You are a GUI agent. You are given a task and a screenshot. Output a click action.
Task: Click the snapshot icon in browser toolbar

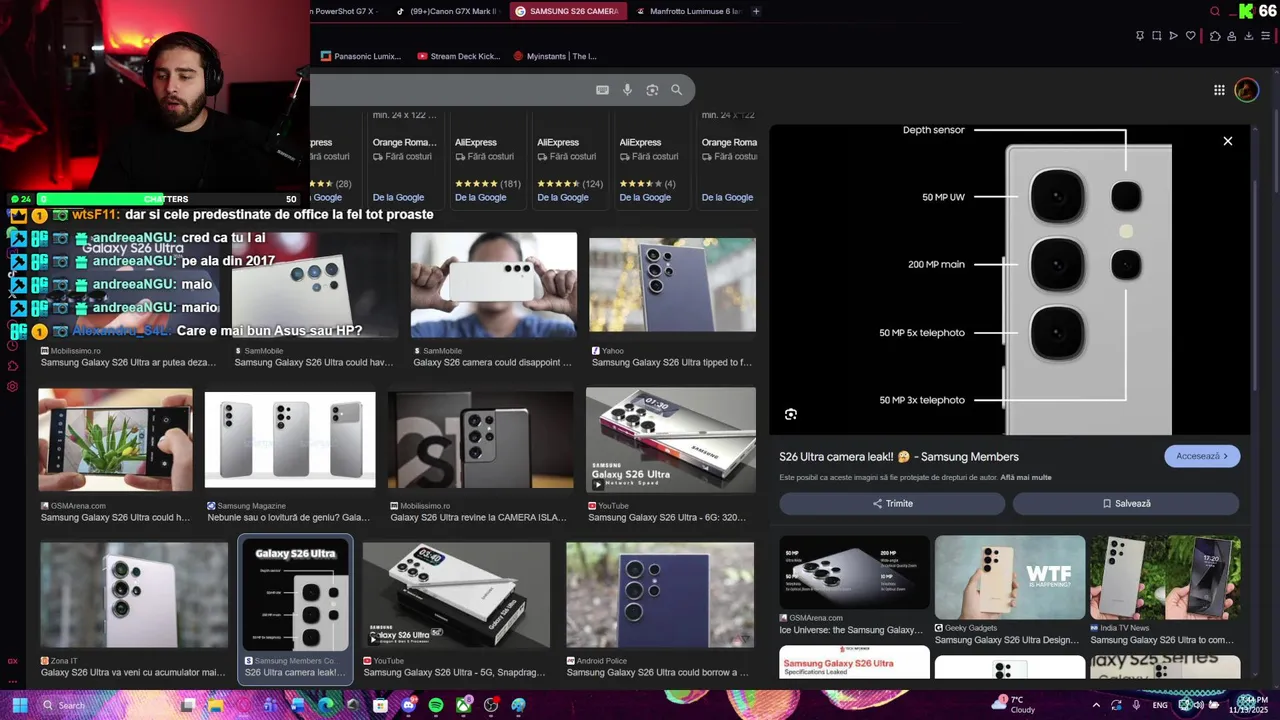point(1157,36)
